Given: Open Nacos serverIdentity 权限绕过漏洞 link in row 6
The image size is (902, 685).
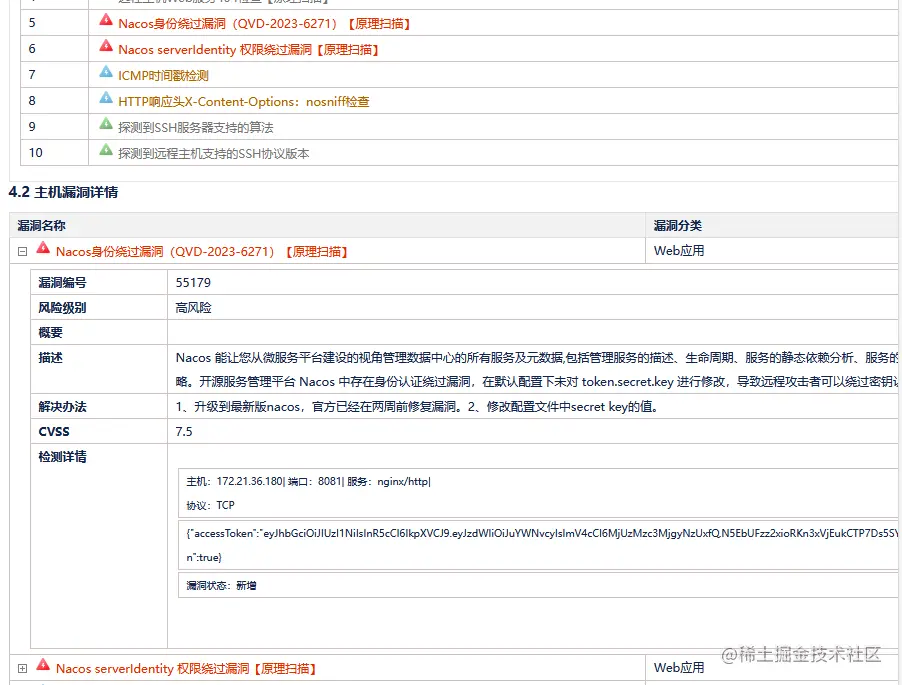Looking at the screenshot, I should (x=249, y=50).
